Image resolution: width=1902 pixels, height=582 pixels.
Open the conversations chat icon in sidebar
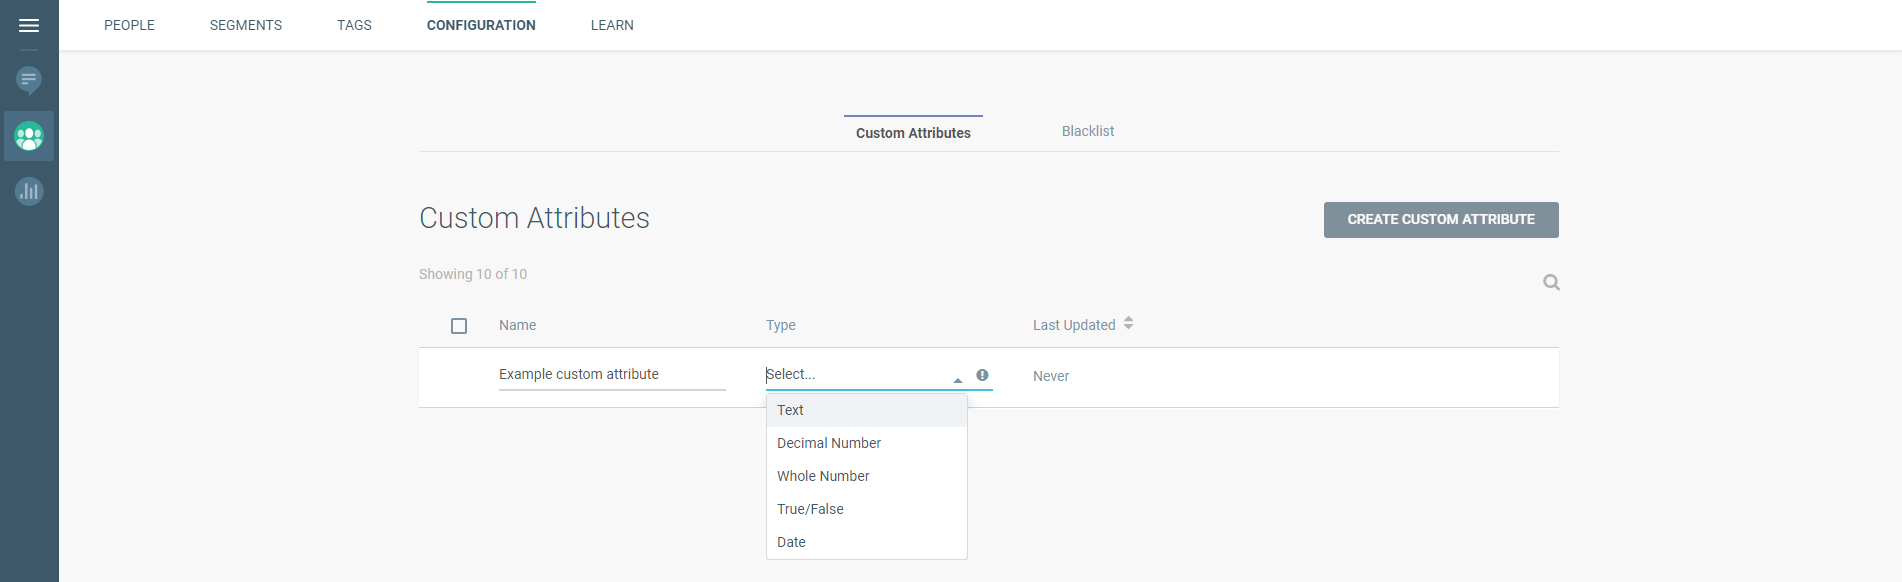point(29,79)
